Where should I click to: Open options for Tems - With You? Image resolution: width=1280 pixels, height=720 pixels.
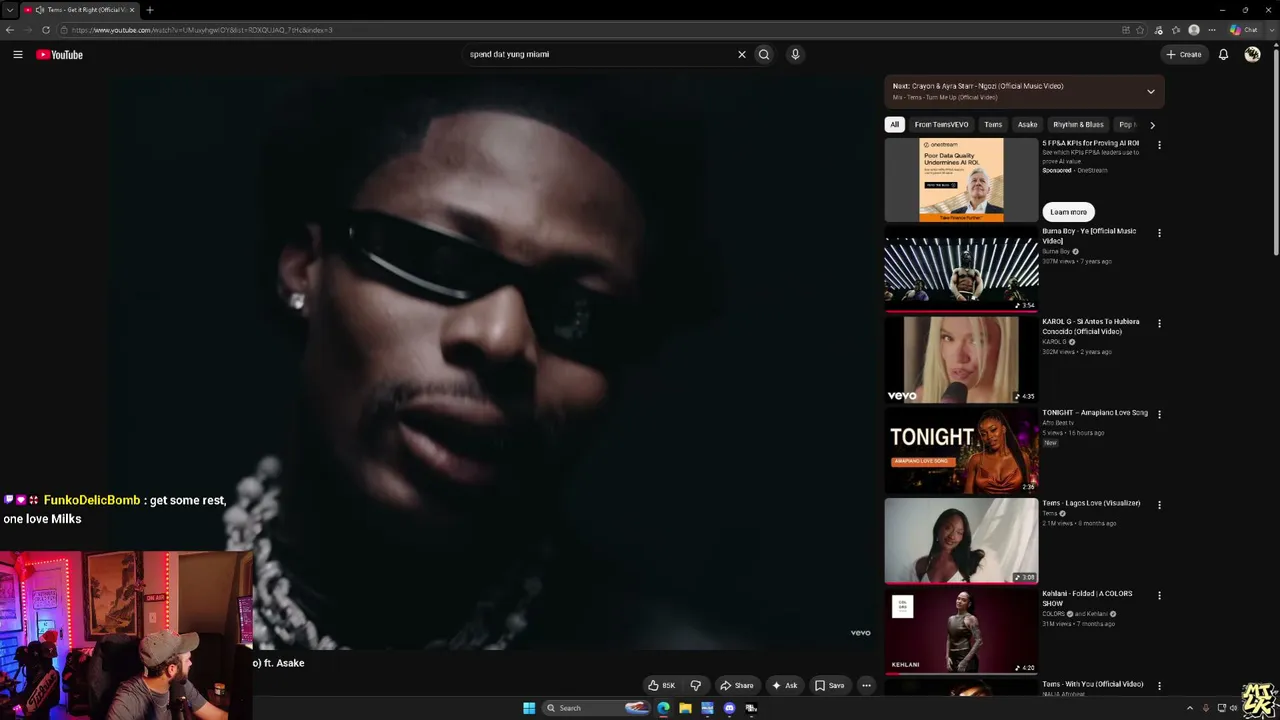pyautogui.click(x=1159, y=686)
